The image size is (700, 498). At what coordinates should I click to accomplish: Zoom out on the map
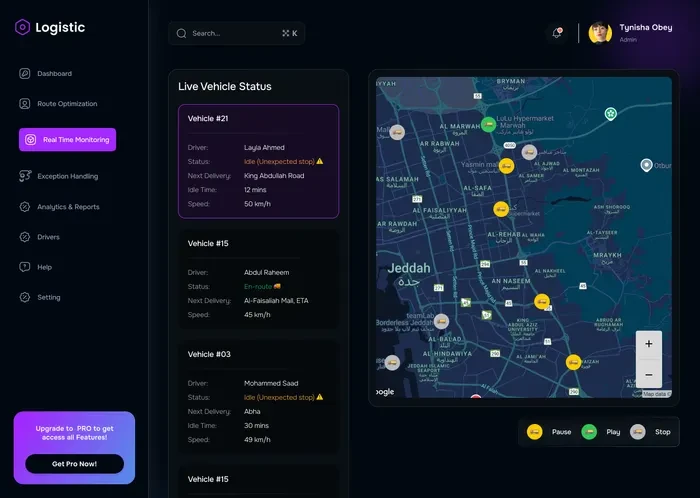click(x=649, y=374)
